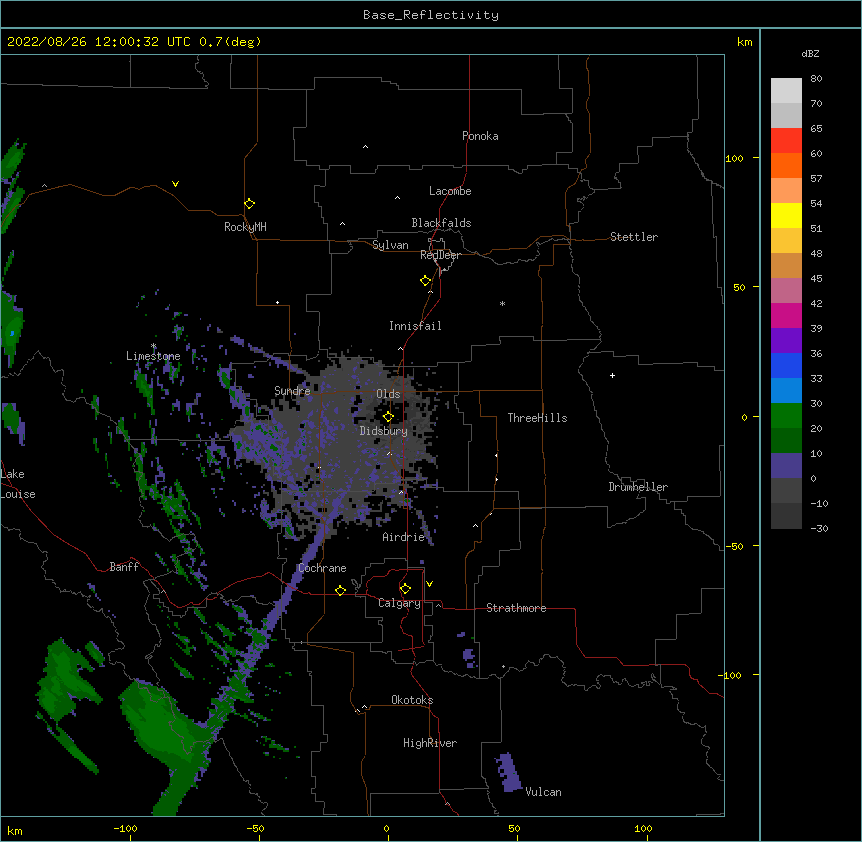Screen dimensions: 862x842
Task: Click the RedDeer city label
Action: (440, 255)
